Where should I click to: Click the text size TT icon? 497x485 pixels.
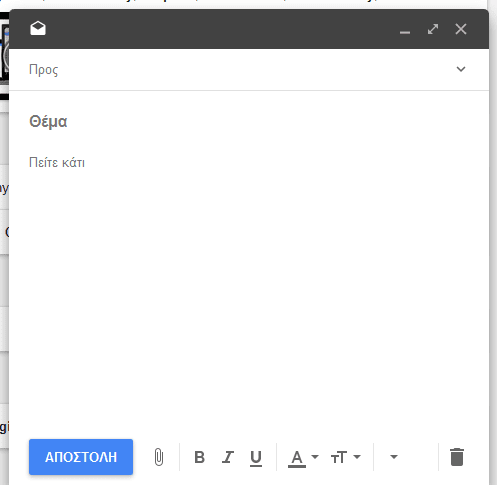click(x=339, y=457)
